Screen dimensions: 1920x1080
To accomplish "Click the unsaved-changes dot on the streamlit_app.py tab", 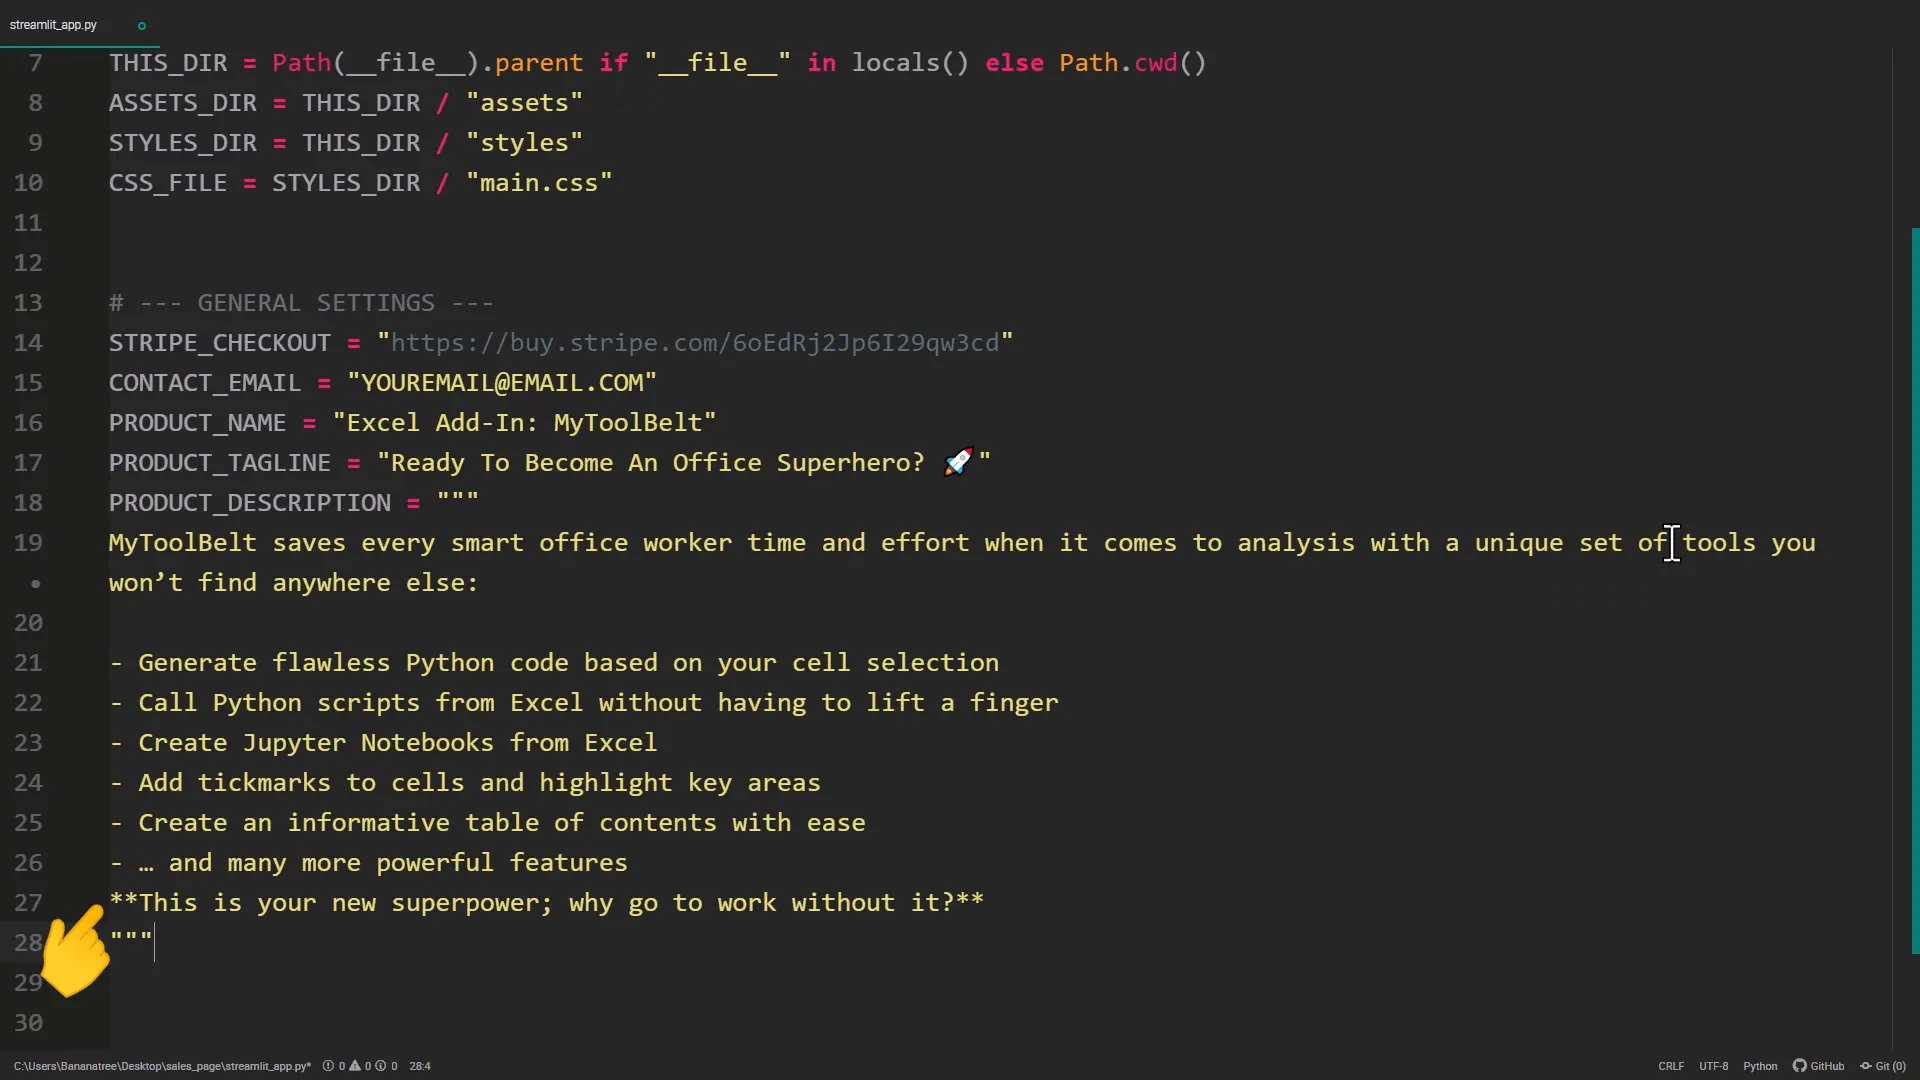I will click(142, 26).
